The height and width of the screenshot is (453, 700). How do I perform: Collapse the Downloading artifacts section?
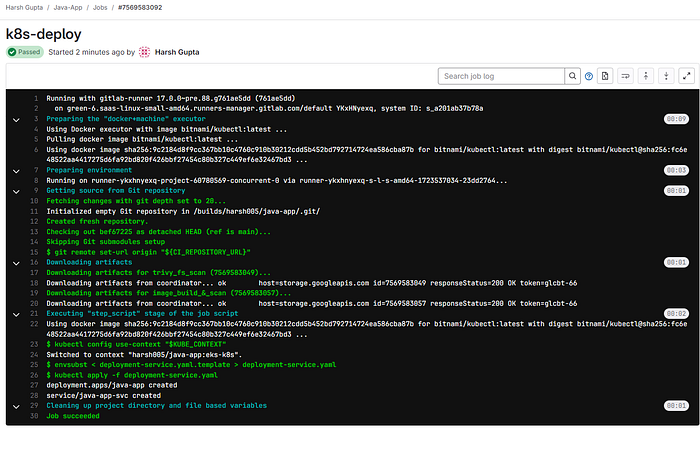click(x=16, y=263)
